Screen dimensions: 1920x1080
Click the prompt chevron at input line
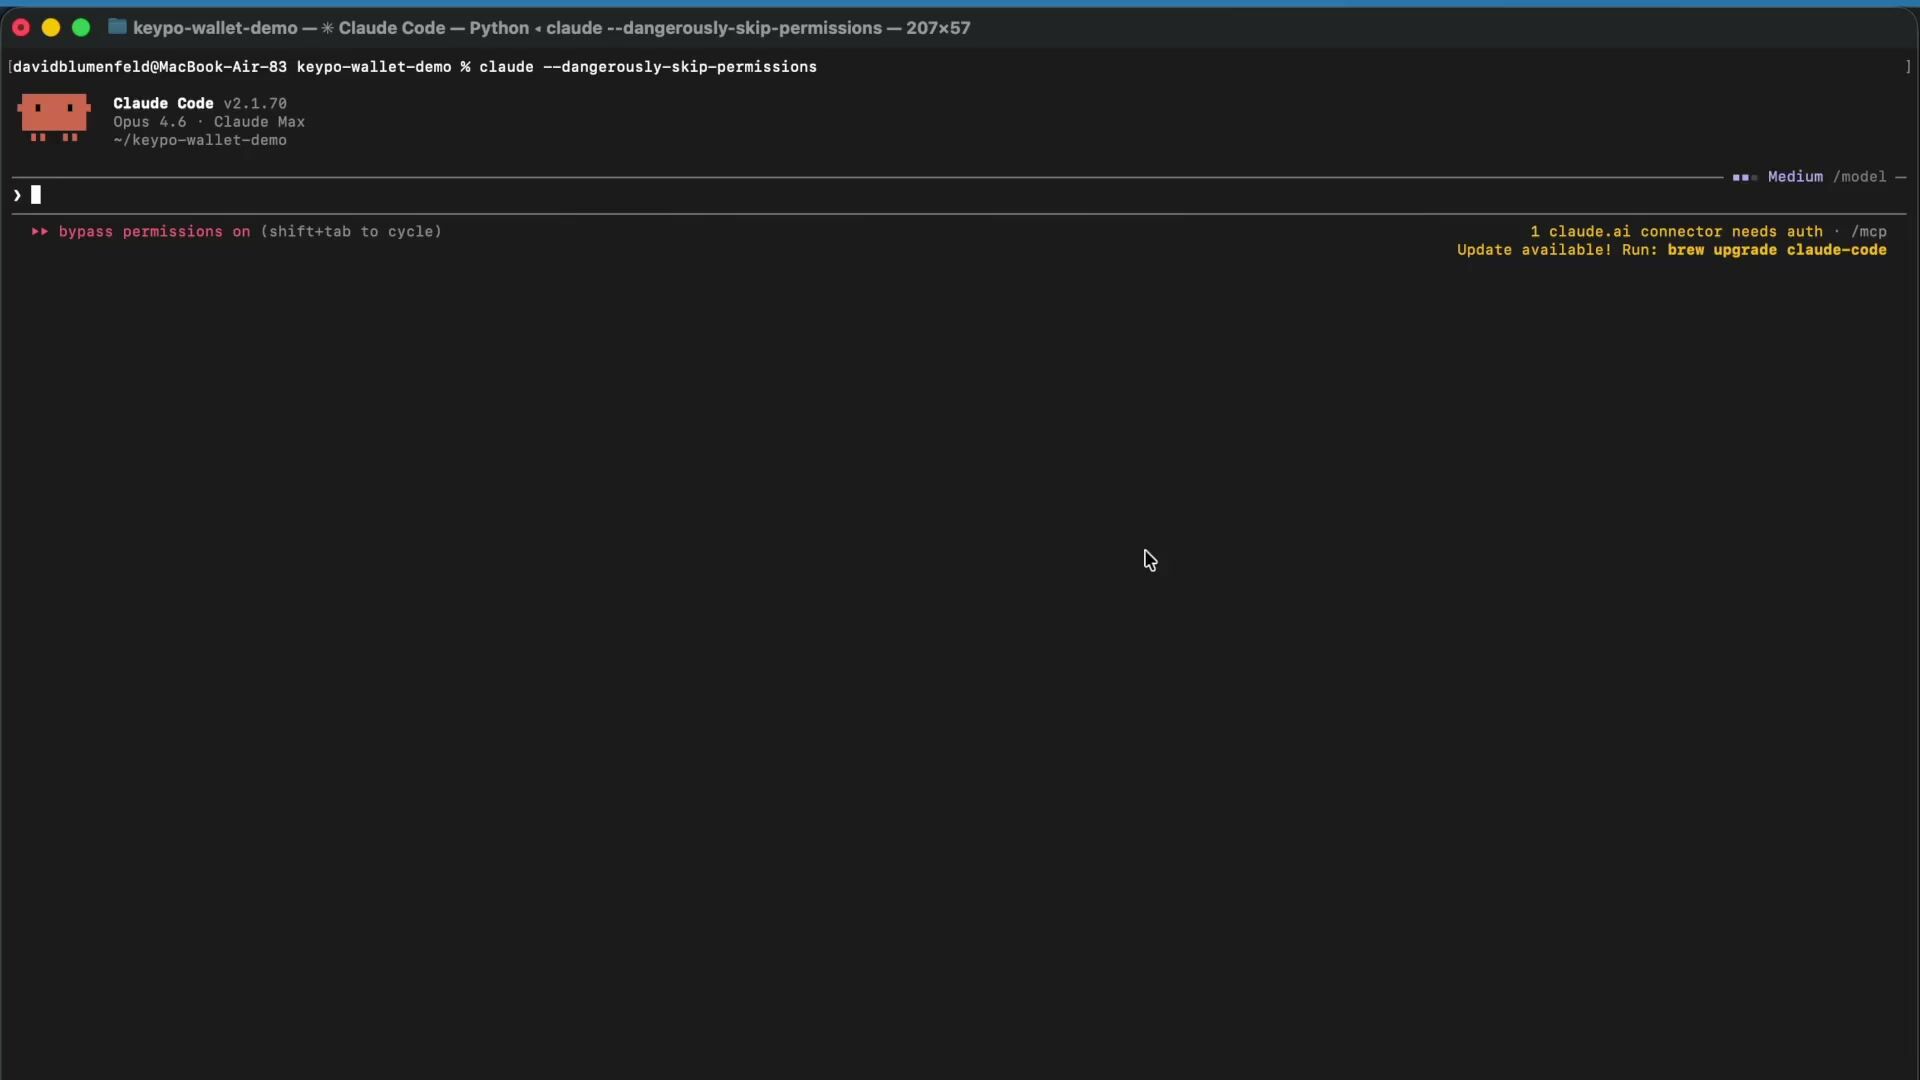coord(17,195)
